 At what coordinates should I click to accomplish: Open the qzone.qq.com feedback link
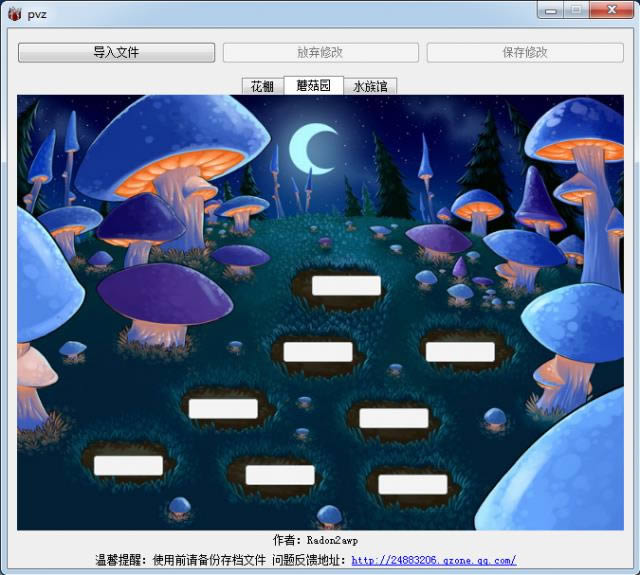pyautogui.click(x=434, y=560)
